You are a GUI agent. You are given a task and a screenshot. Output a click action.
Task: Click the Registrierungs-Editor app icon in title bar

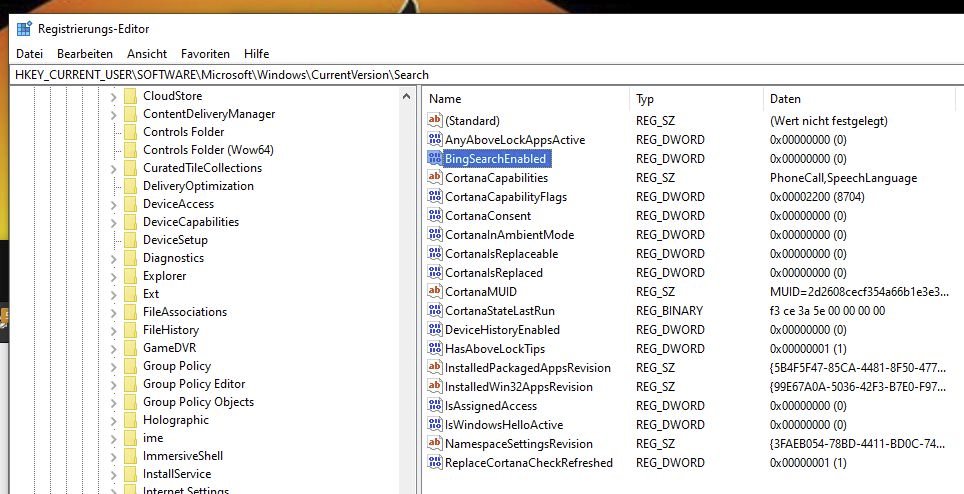(x=24, y=29)
